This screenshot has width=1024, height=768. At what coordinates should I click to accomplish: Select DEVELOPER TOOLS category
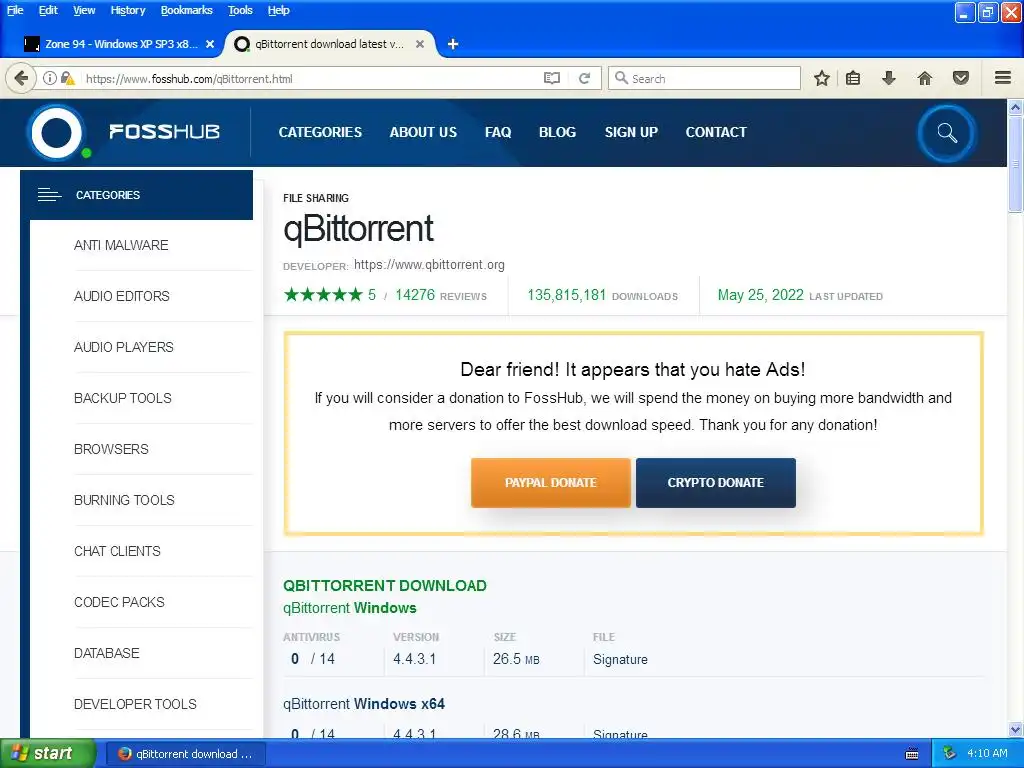pos(135,703)
